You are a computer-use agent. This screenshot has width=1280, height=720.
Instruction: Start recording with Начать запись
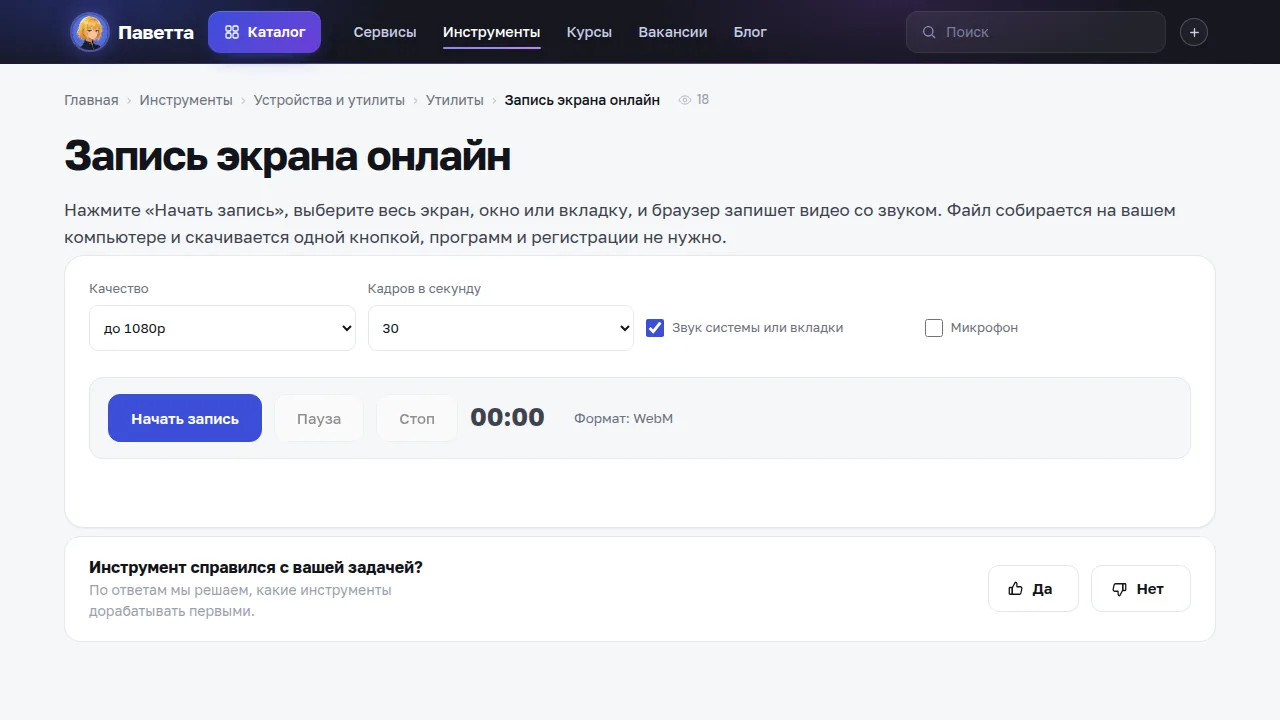click(x=185, y=418)
